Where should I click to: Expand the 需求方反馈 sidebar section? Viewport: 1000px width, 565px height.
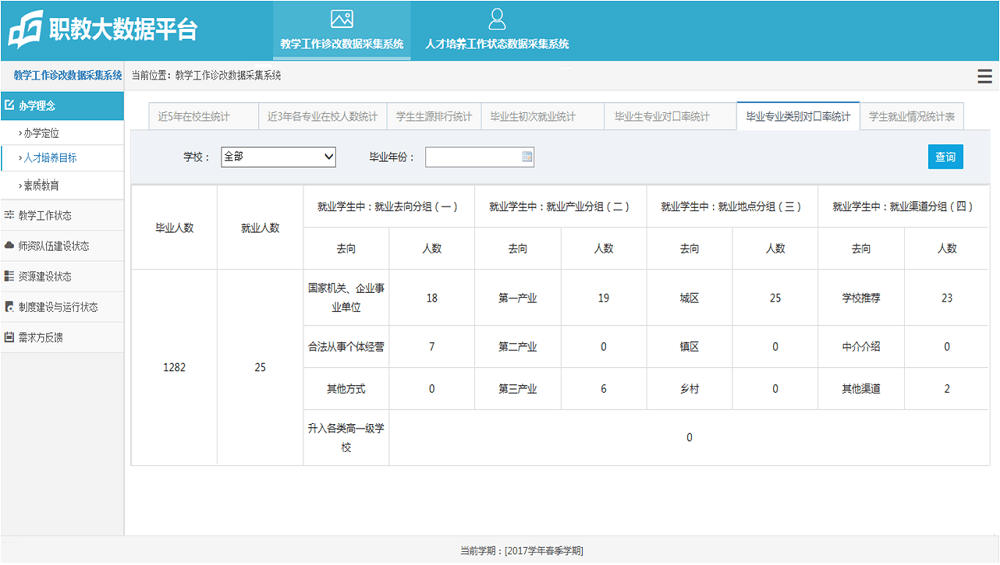coord(62,338)
